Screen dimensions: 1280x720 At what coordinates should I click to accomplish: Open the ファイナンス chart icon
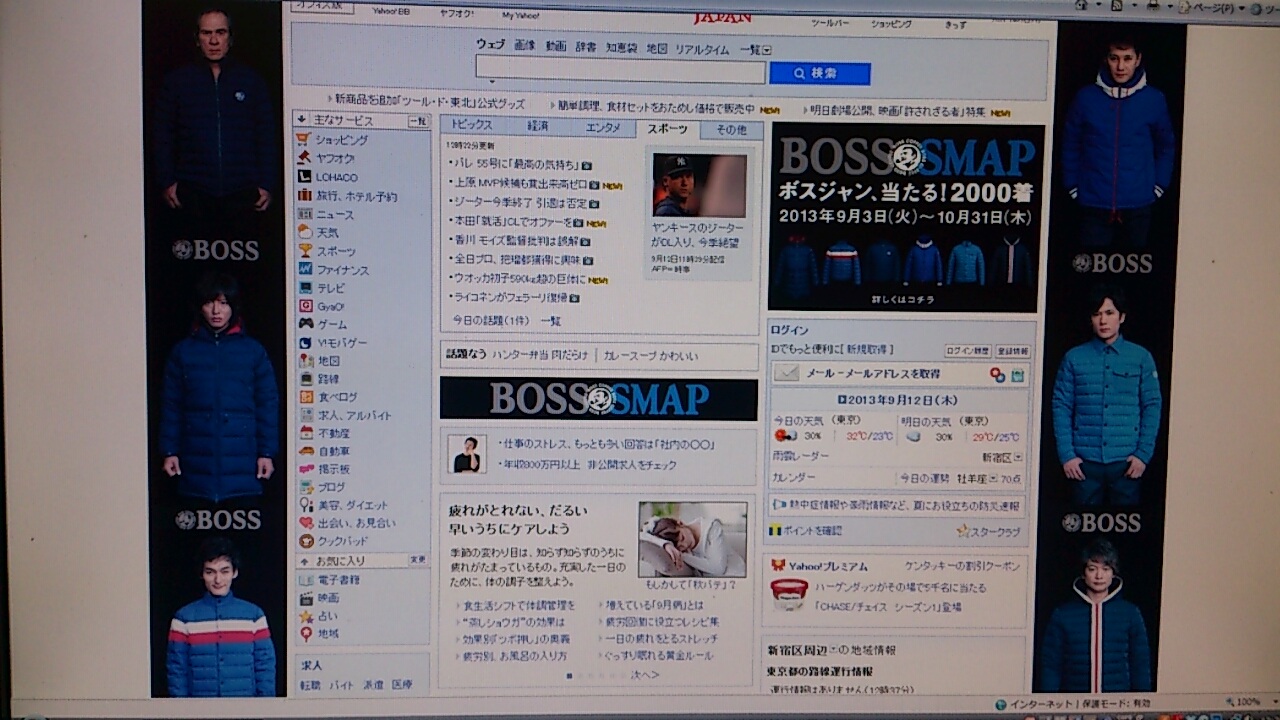[x=305, y=269]
